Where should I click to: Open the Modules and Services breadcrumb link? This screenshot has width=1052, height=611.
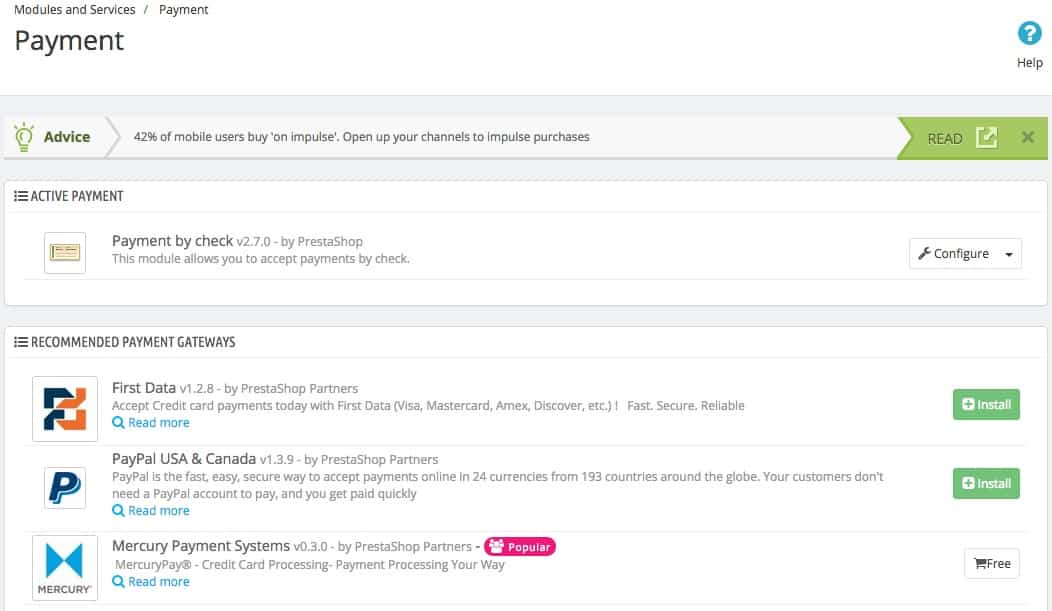pos(74,9)
